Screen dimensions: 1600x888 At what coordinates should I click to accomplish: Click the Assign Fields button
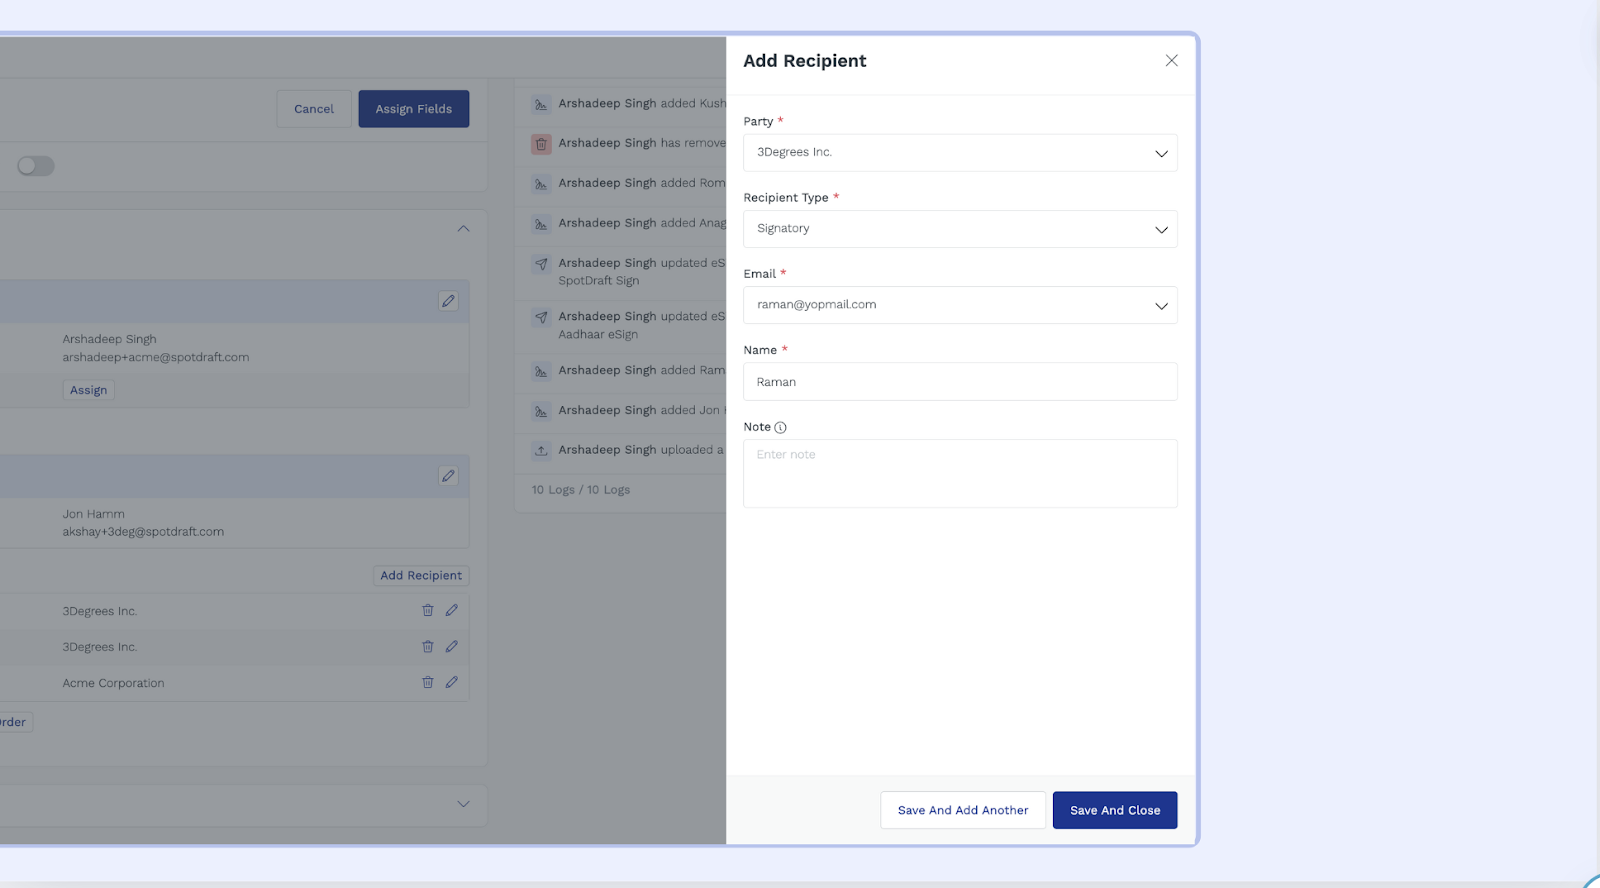click(414, 109)
